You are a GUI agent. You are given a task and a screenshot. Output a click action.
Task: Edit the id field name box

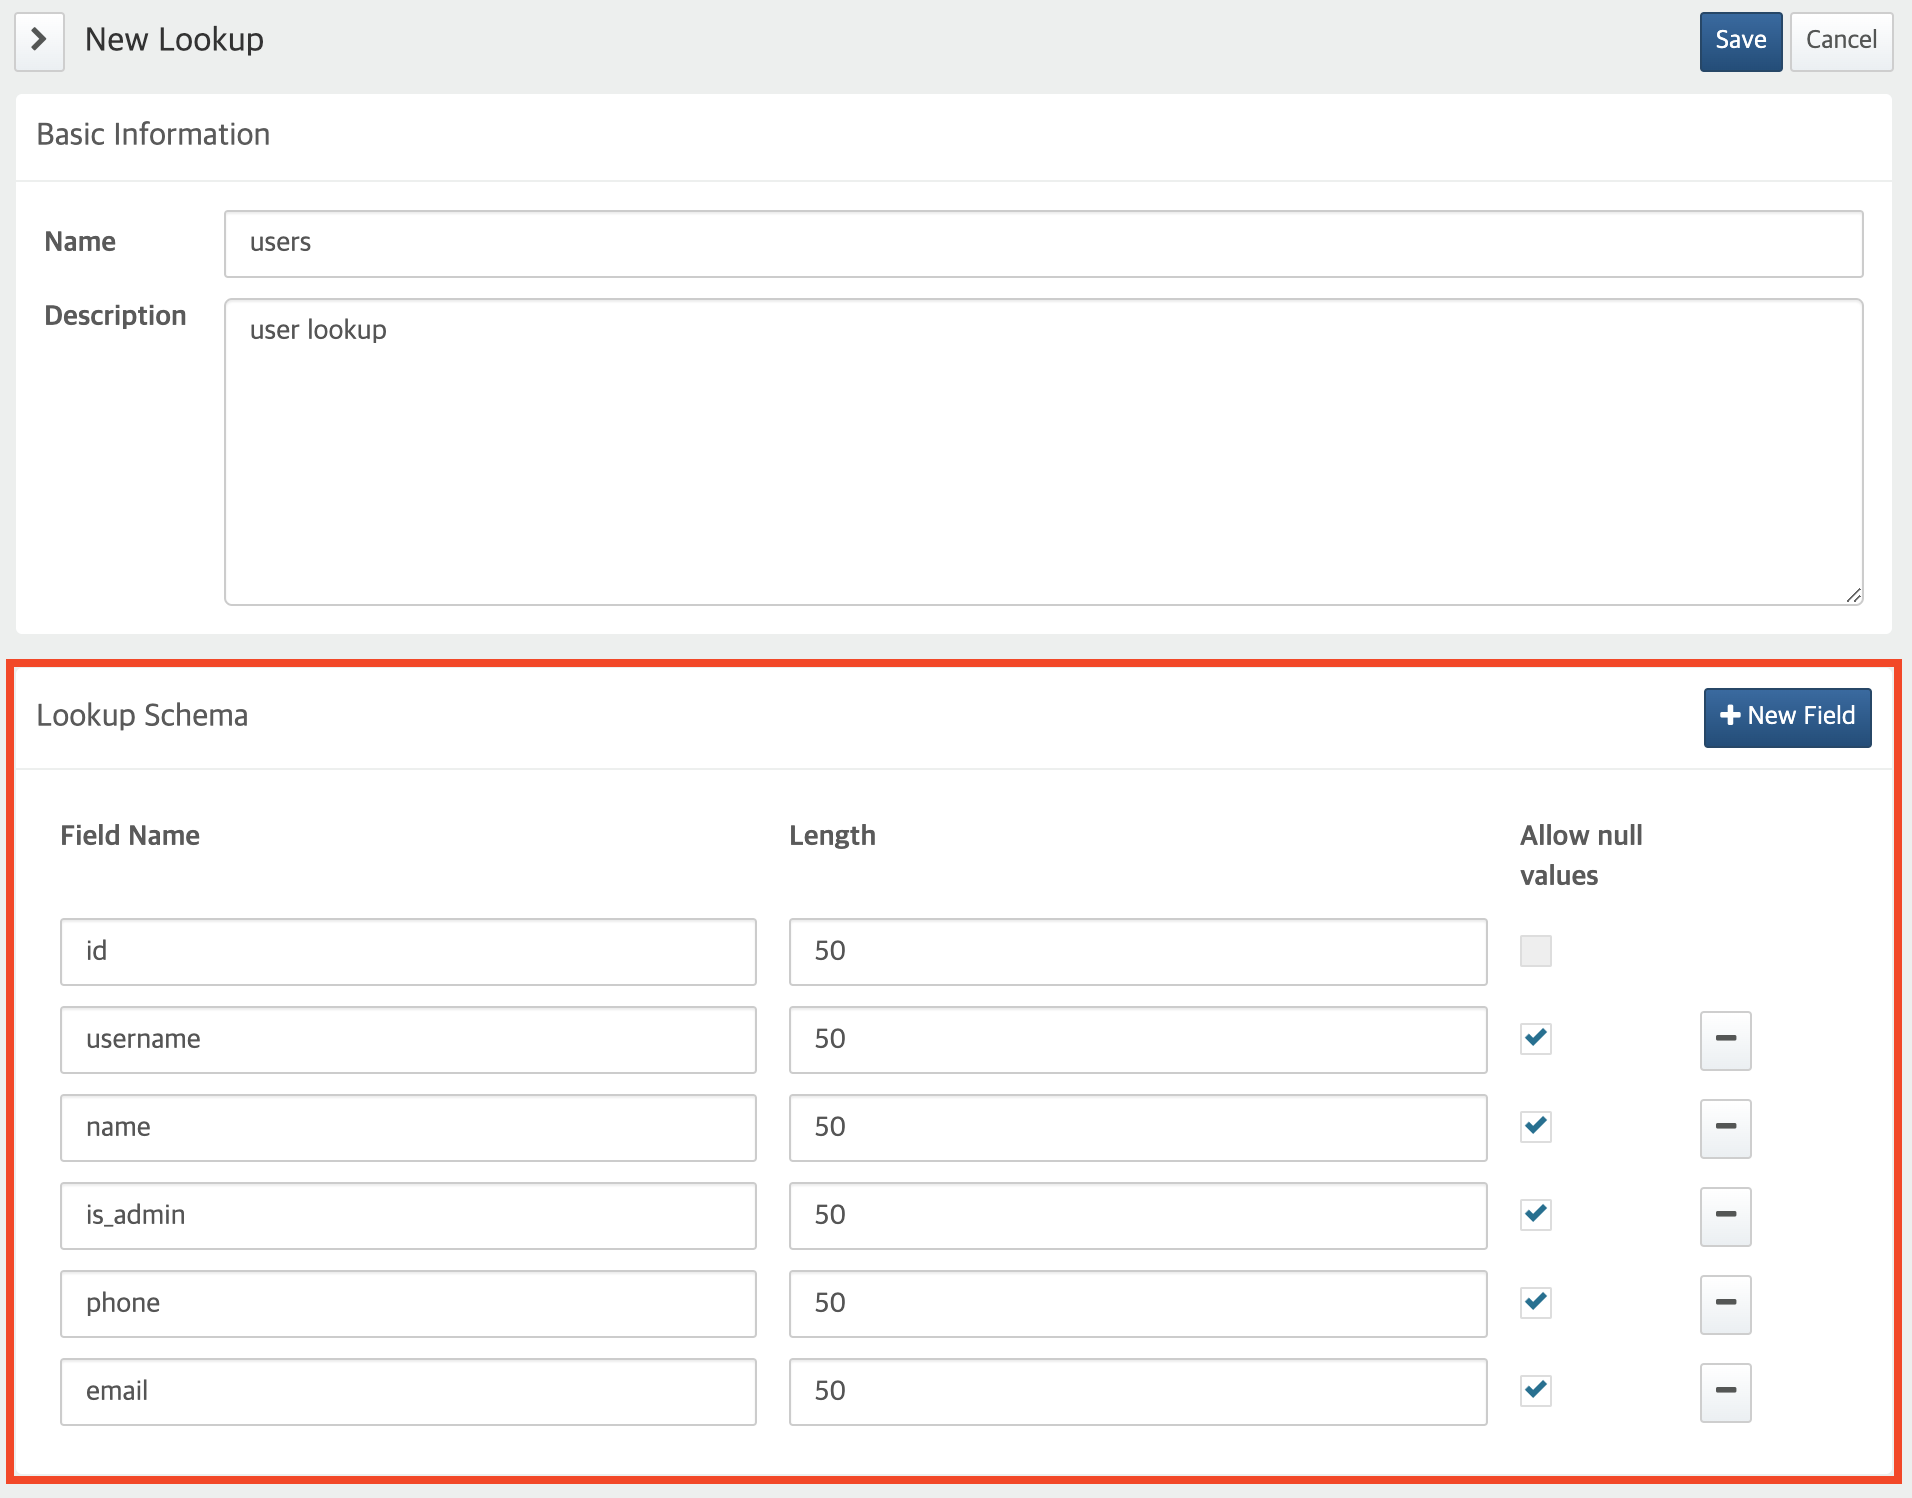[408, 952]
